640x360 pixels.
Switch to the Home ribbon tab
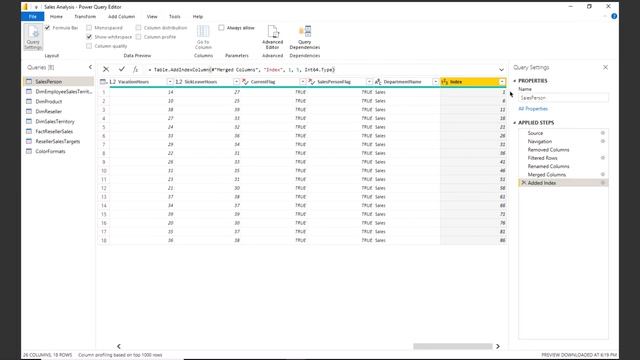[56, 17]
